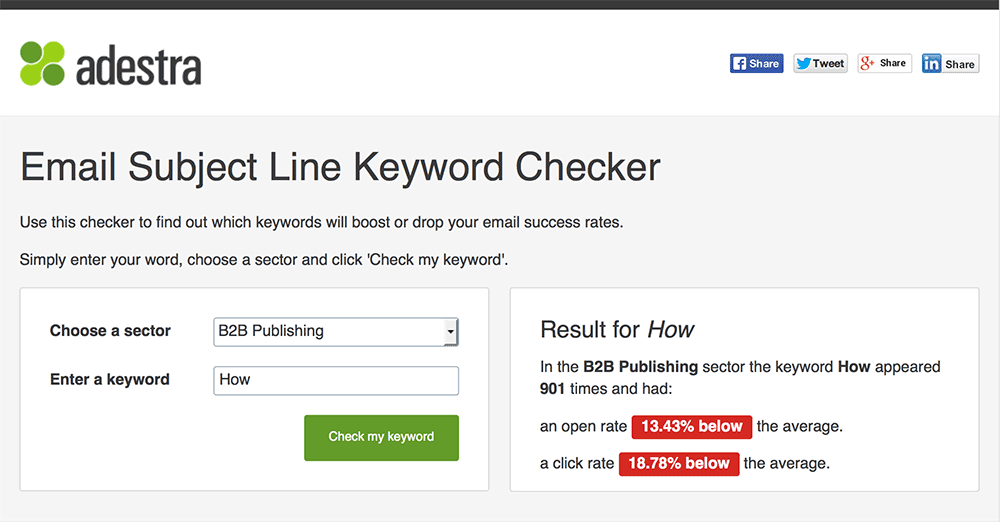Click the green adestra clover logo icon

point(42,64)
